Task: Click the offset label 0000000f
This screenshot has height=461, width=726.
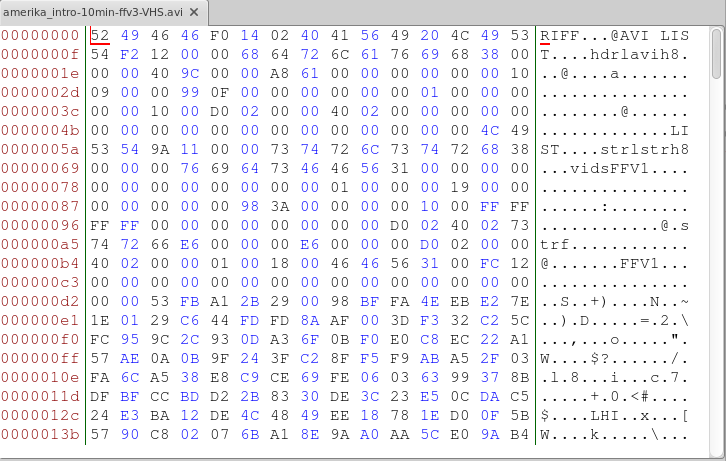Action: point(42,55)
